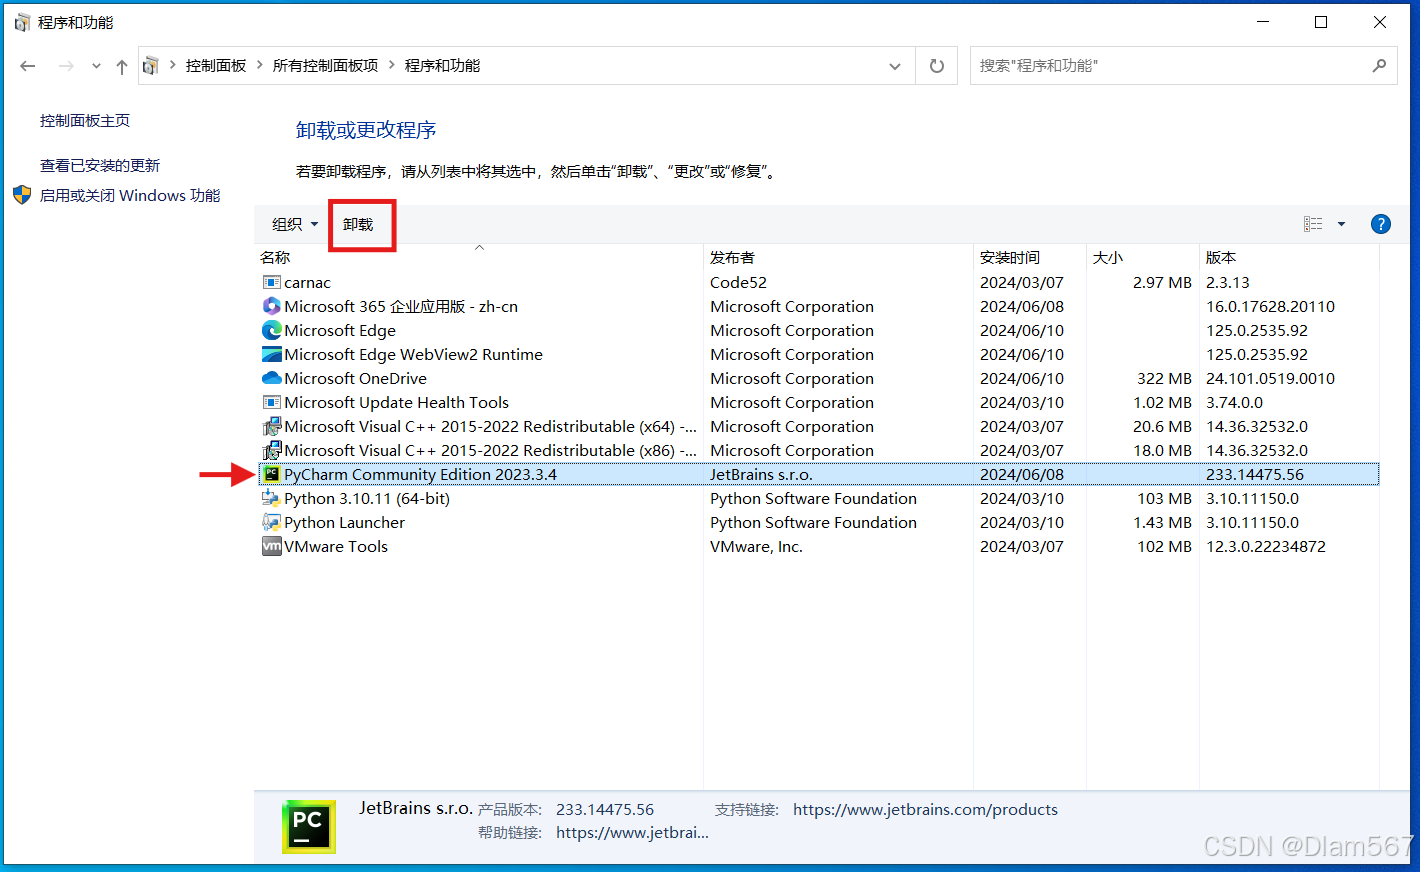Select the Python Launcher name
Image resolution: width=1420 pixels, height=872 pixels.
coord(344,523)
